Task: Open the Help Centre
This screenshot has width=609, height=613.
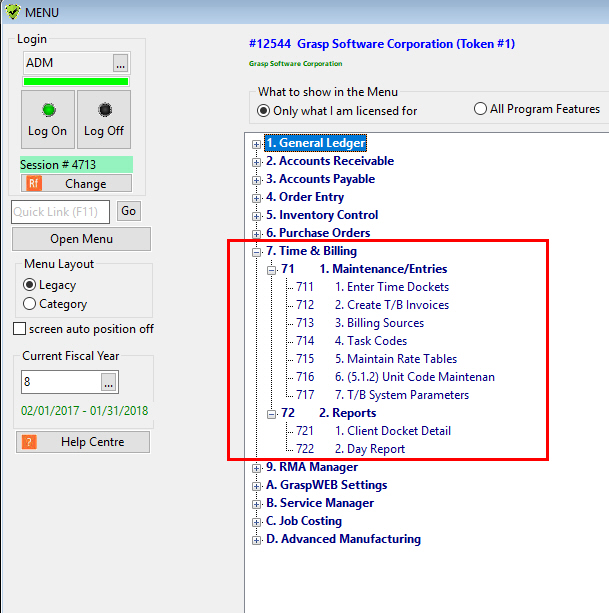Action: tap(83, 442)
